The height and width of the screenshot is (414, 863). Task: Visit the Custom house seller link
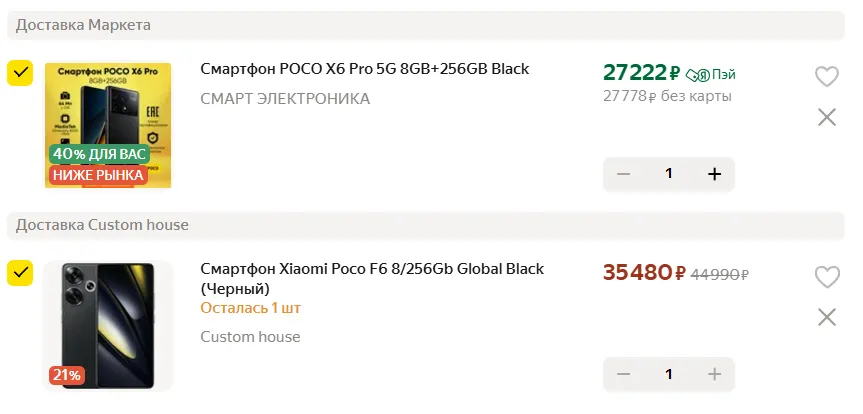250,337
